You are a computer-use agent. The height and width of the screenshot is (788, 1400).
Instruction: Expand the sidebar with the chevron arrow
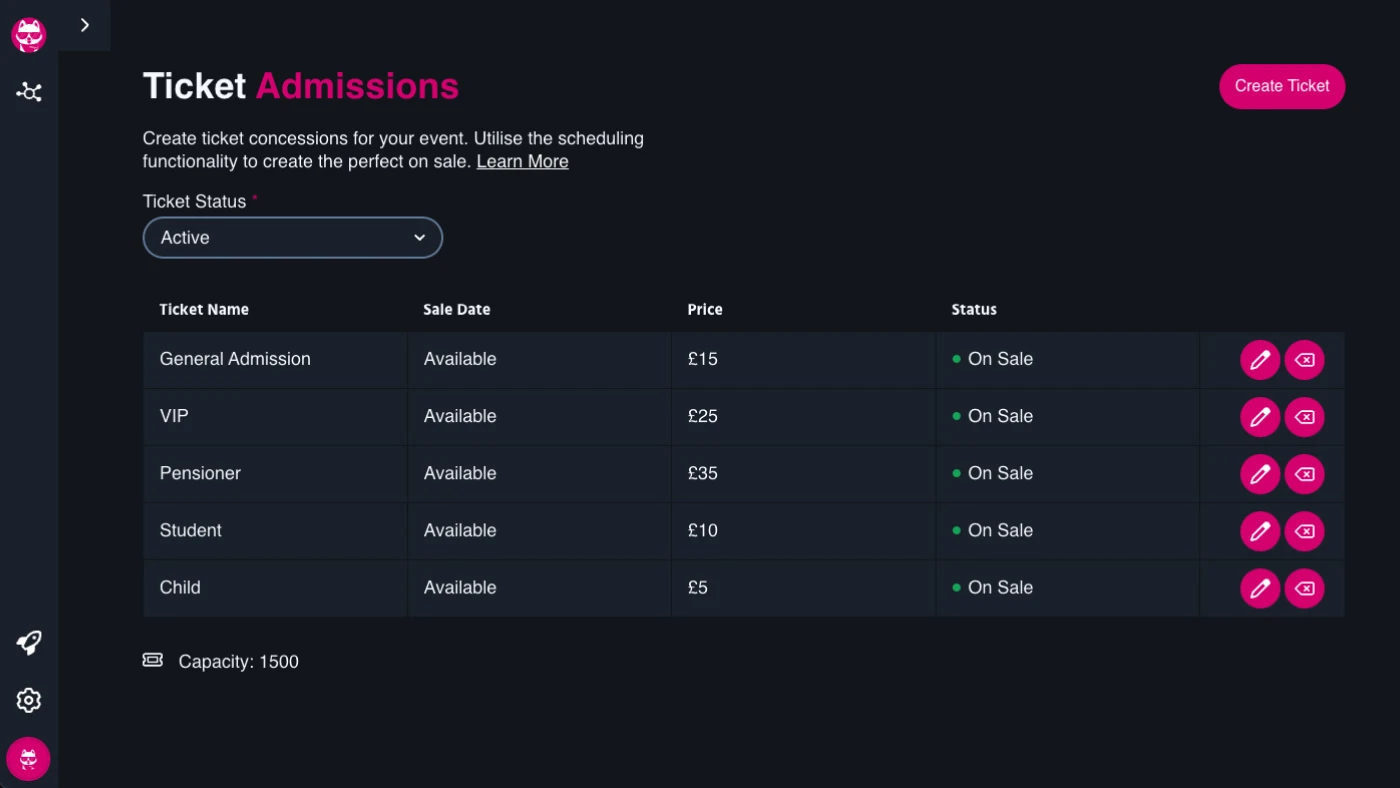coord(85,25)
